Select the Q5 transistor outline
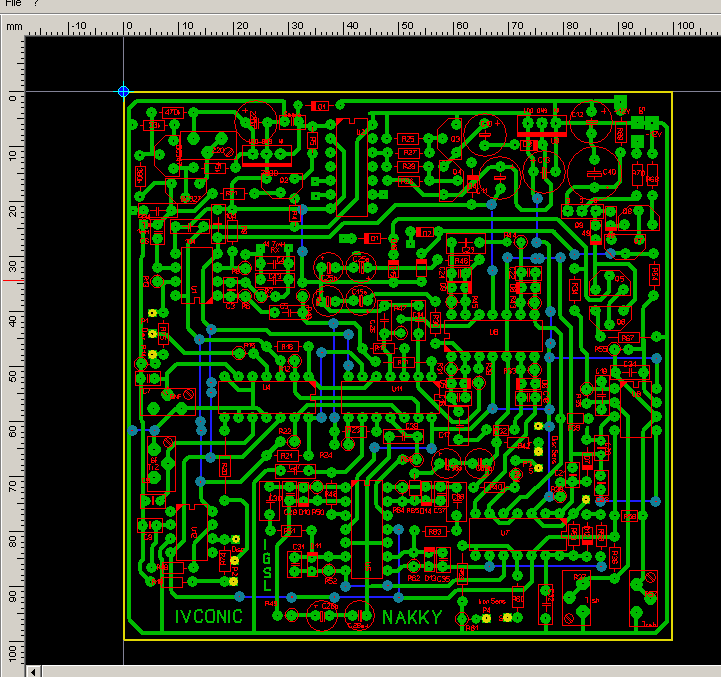Viewport: 721px width, 677px height. pyautogui.click(x=612, y=283)
